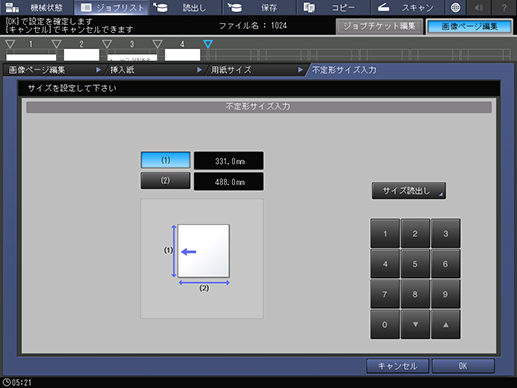Screen dimensions: 517x388
Task: Select insertion marker triangle before page 3
Action: pos(107,44)
